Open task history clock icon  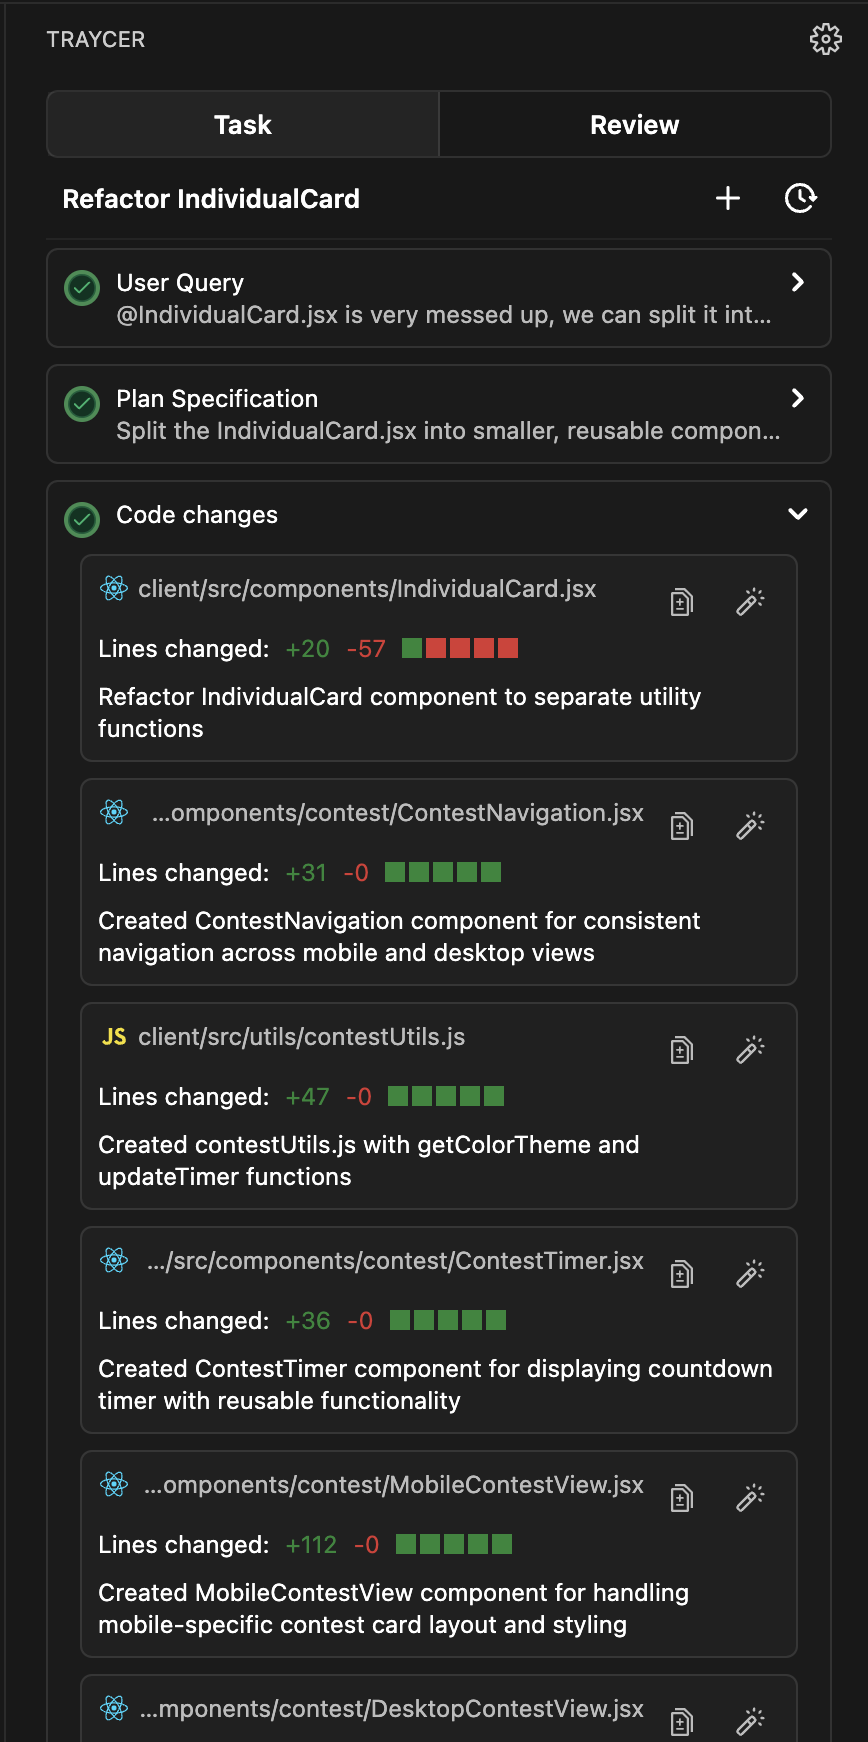(800, 198)
